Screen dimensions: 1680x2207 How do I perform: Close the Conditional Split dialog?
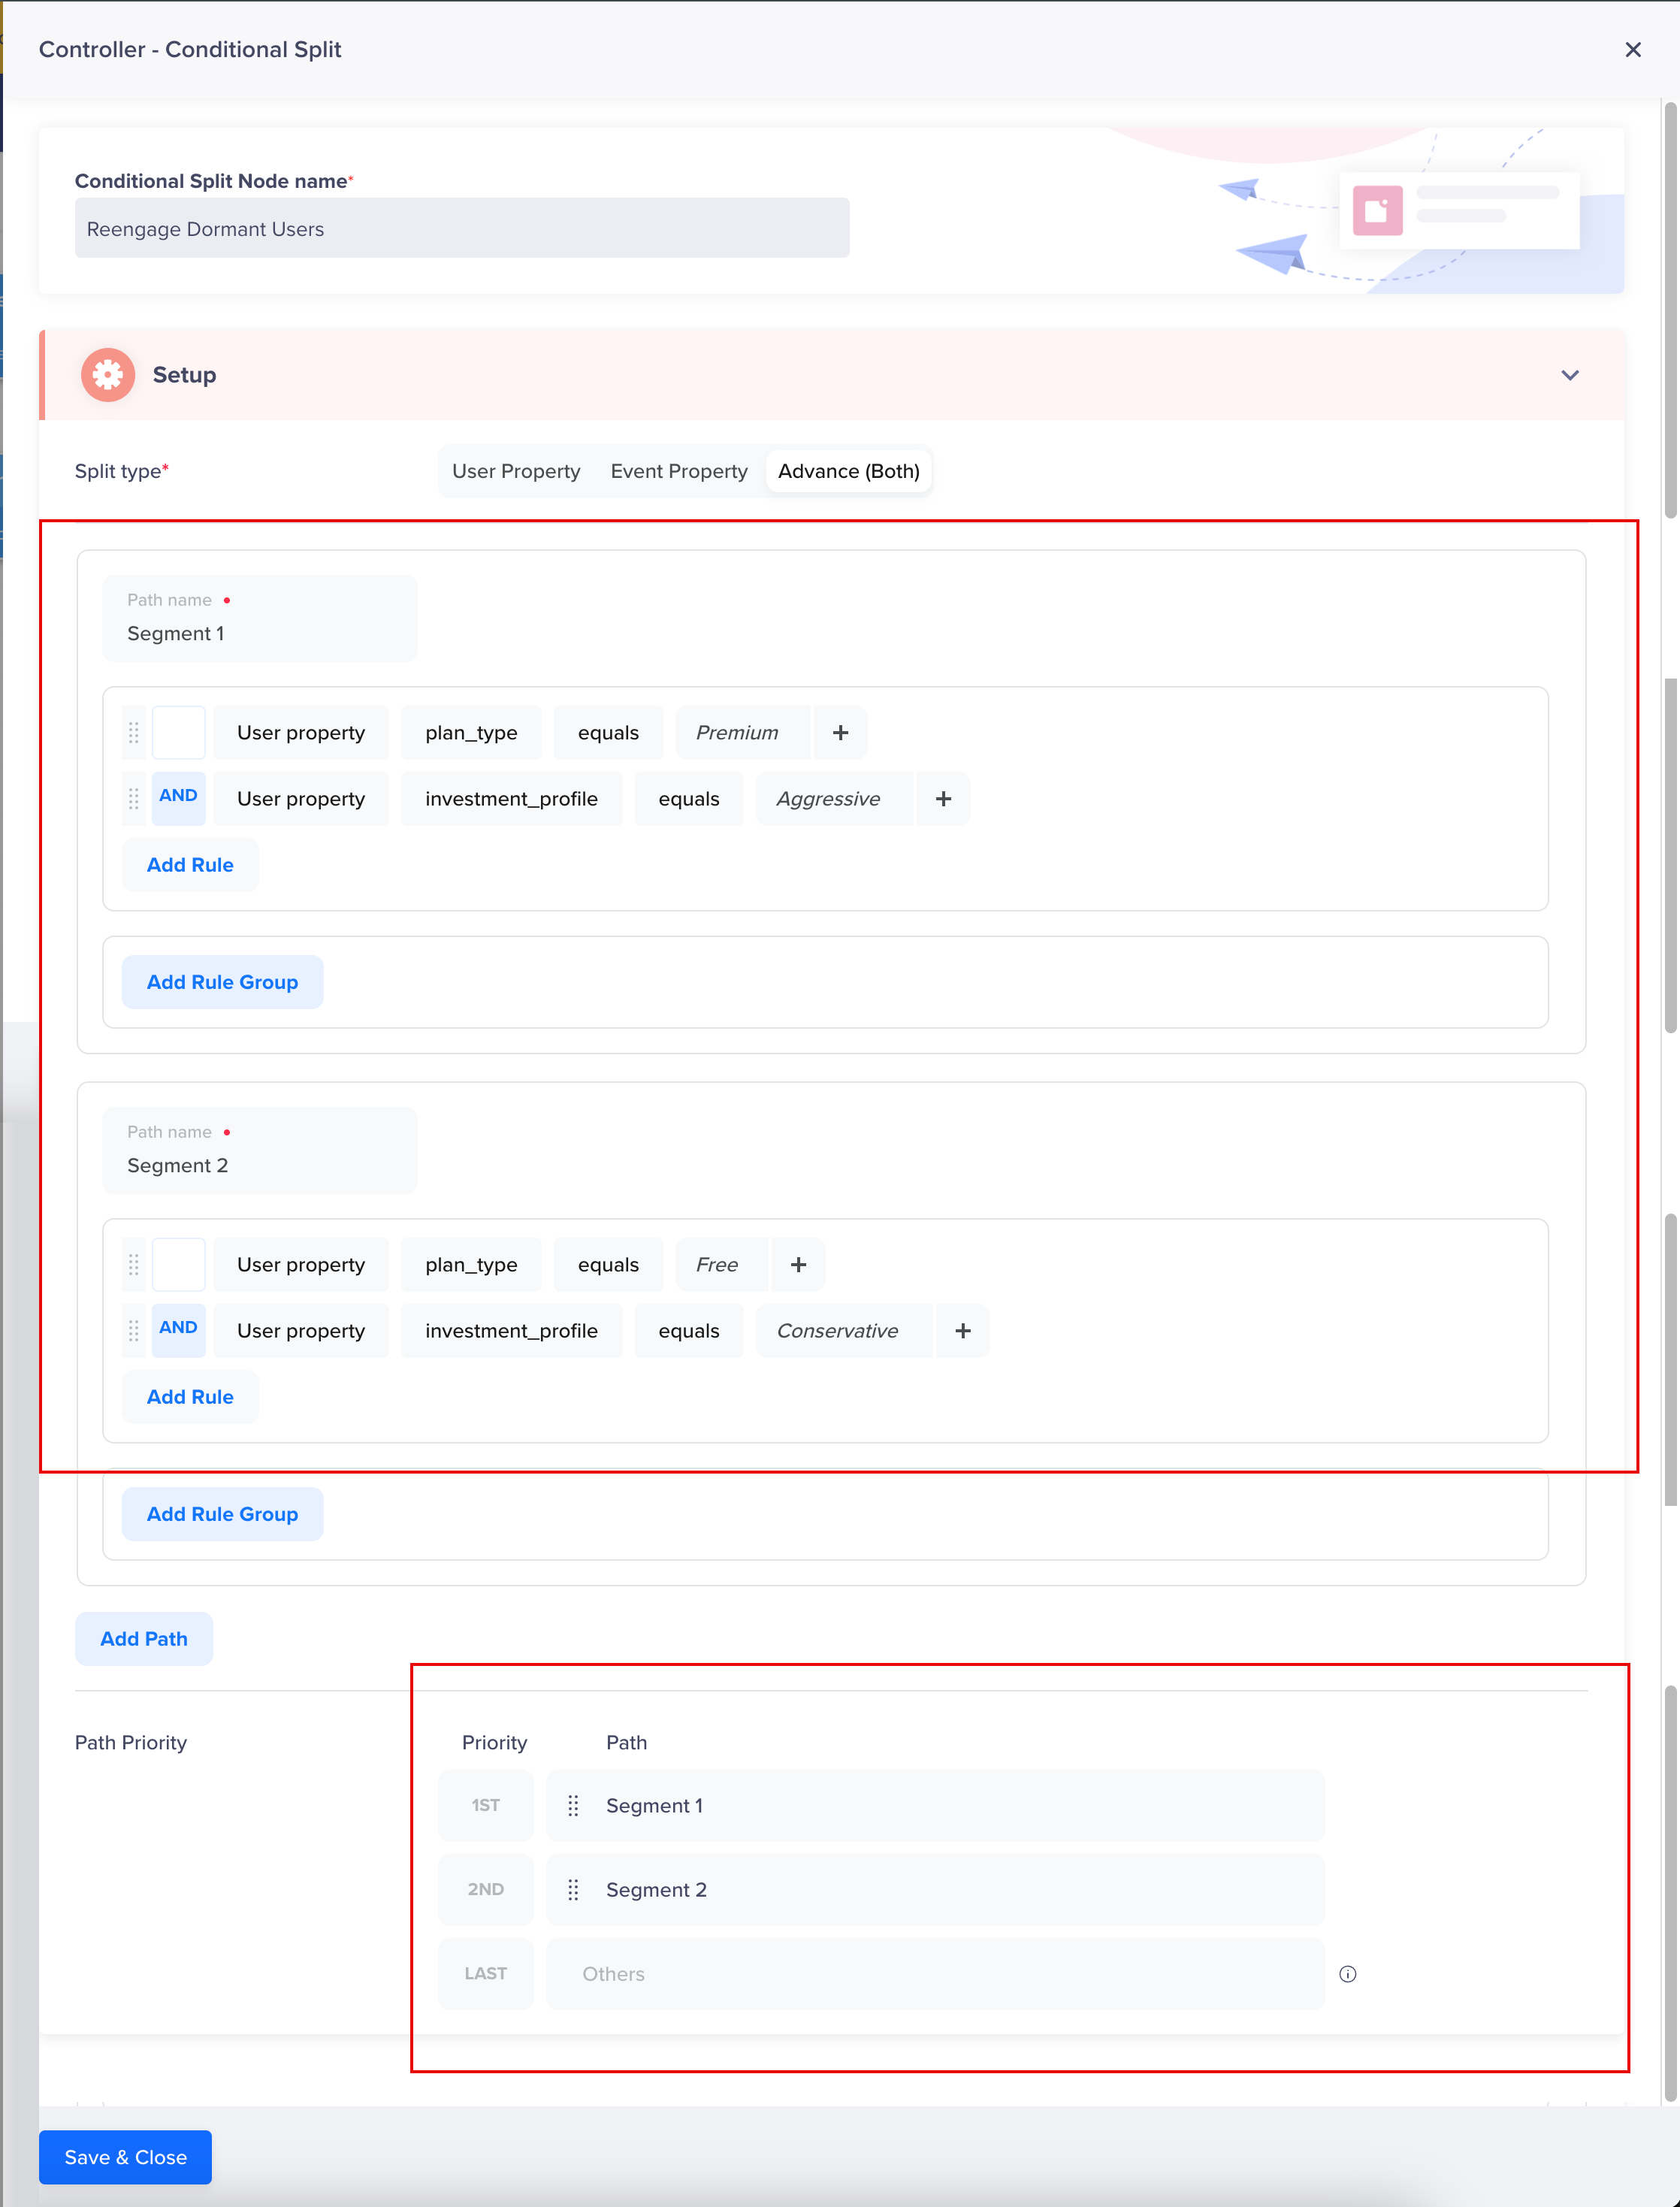tap(1633, 49)
